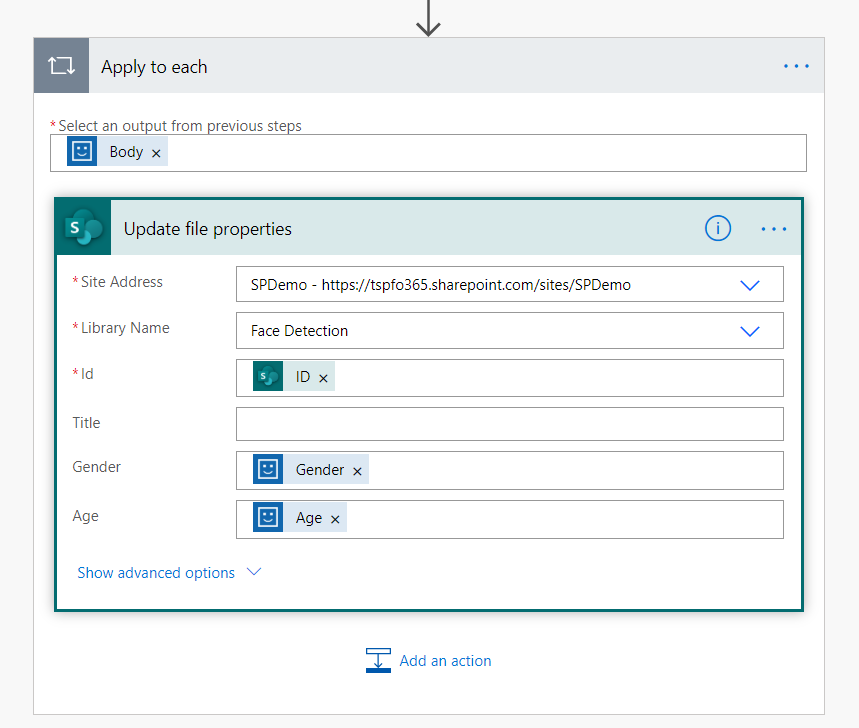Remove the Age dynamic content token
Image resolution: width=859 pixels, height=728 pixels.
[335, 519]
